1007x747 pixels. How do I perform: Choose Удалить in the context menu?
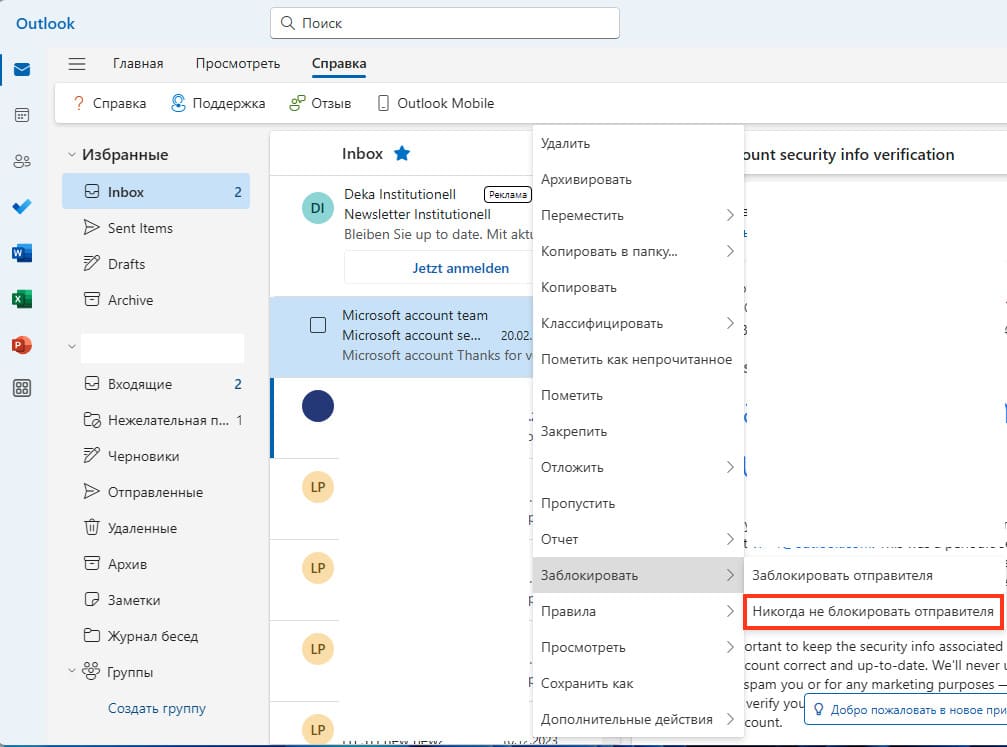pyautogui.click(x=638, y=143)
